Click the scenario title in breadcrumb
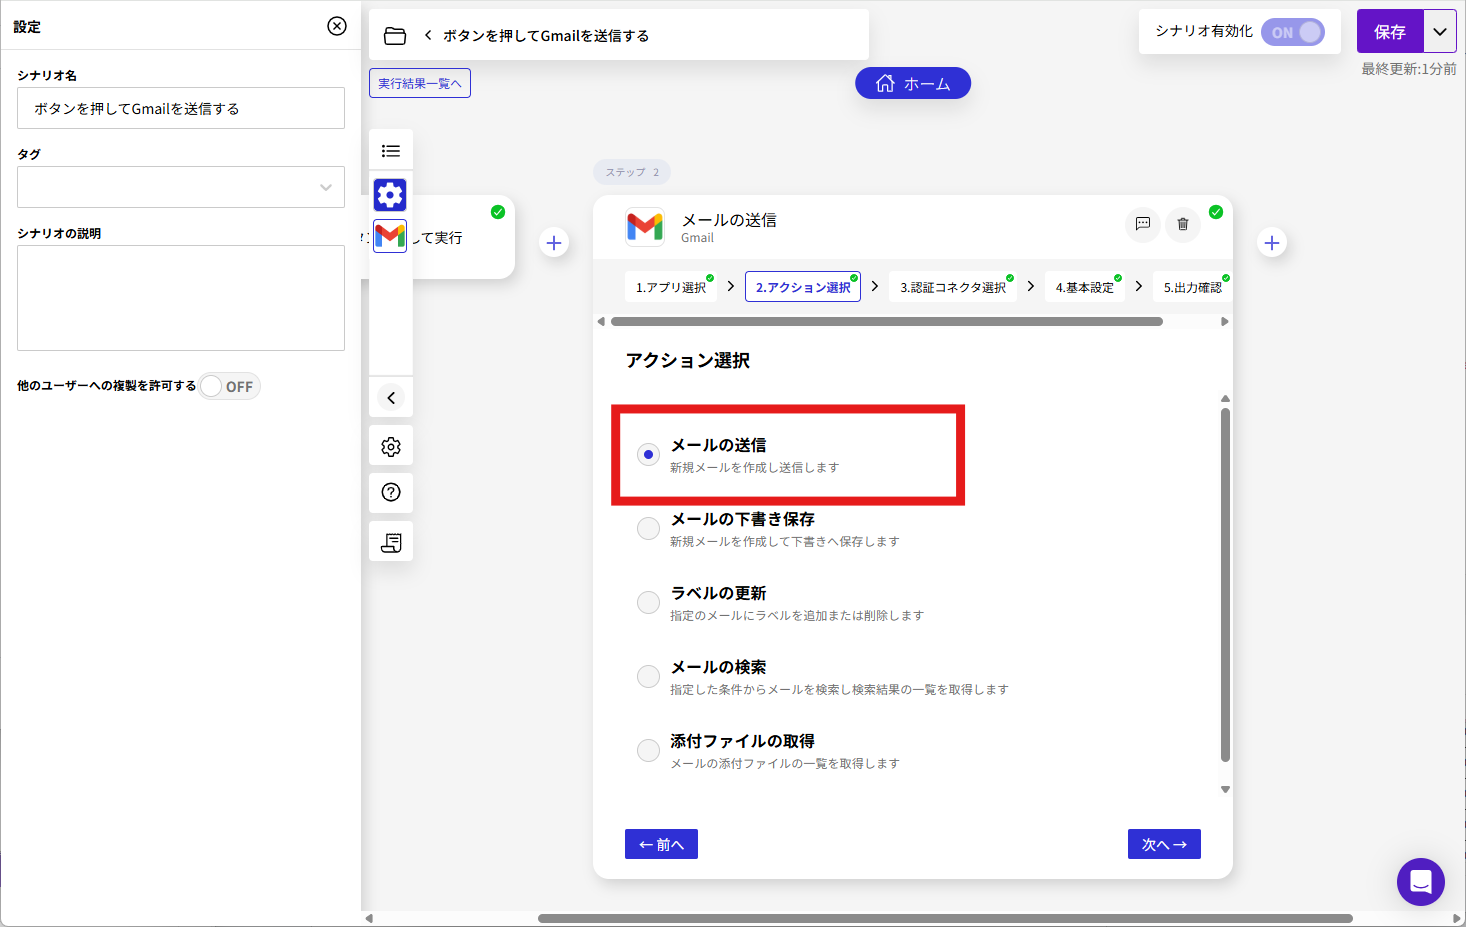This screenshot has height=927, width=1466. (546, 36)
